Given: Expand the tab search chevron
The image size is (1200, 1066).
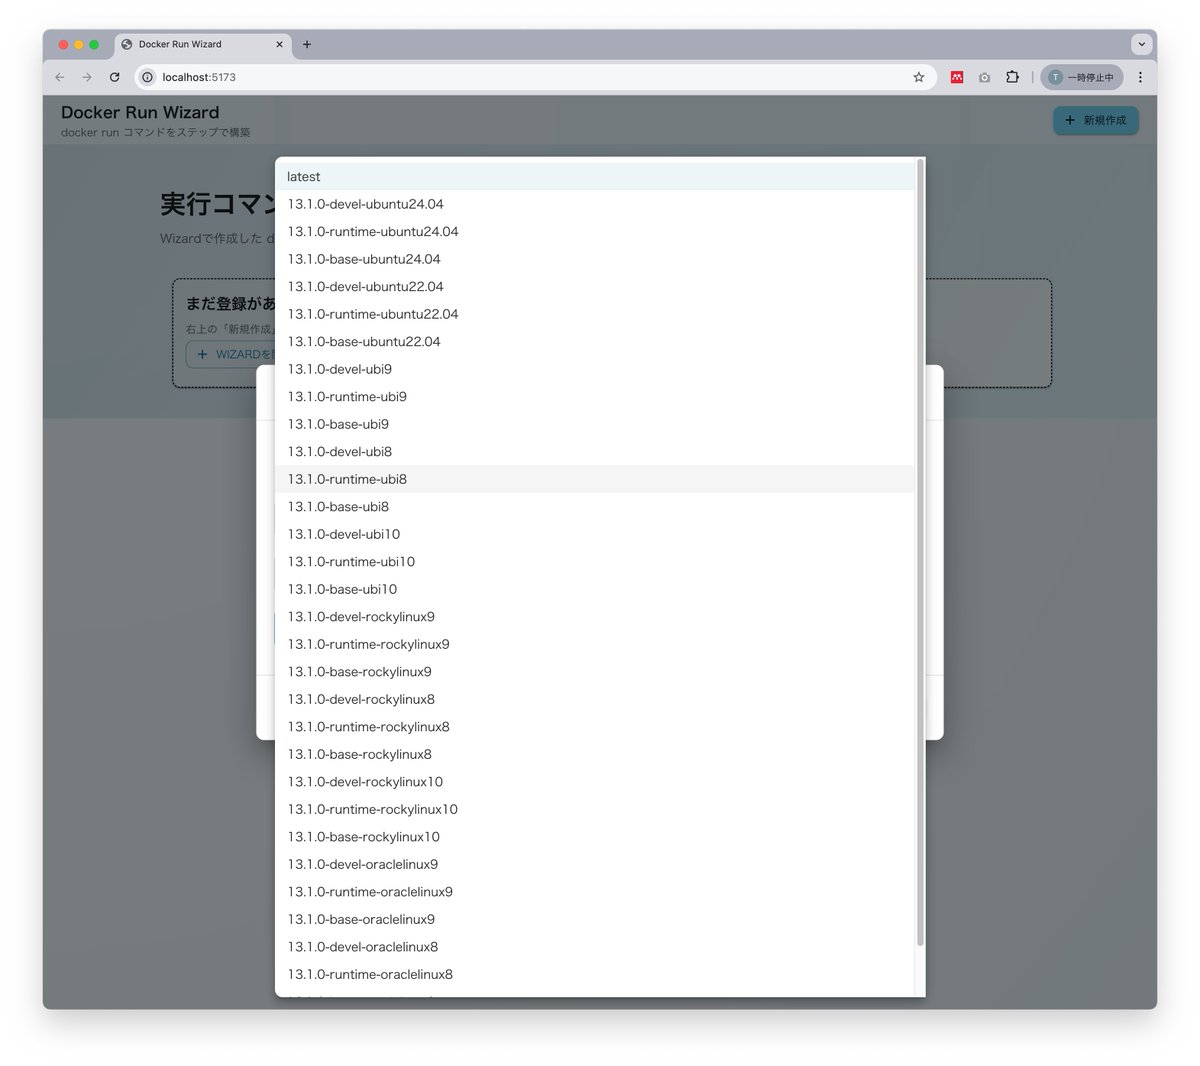Looking at the screenshot, I should point(1141,44).
